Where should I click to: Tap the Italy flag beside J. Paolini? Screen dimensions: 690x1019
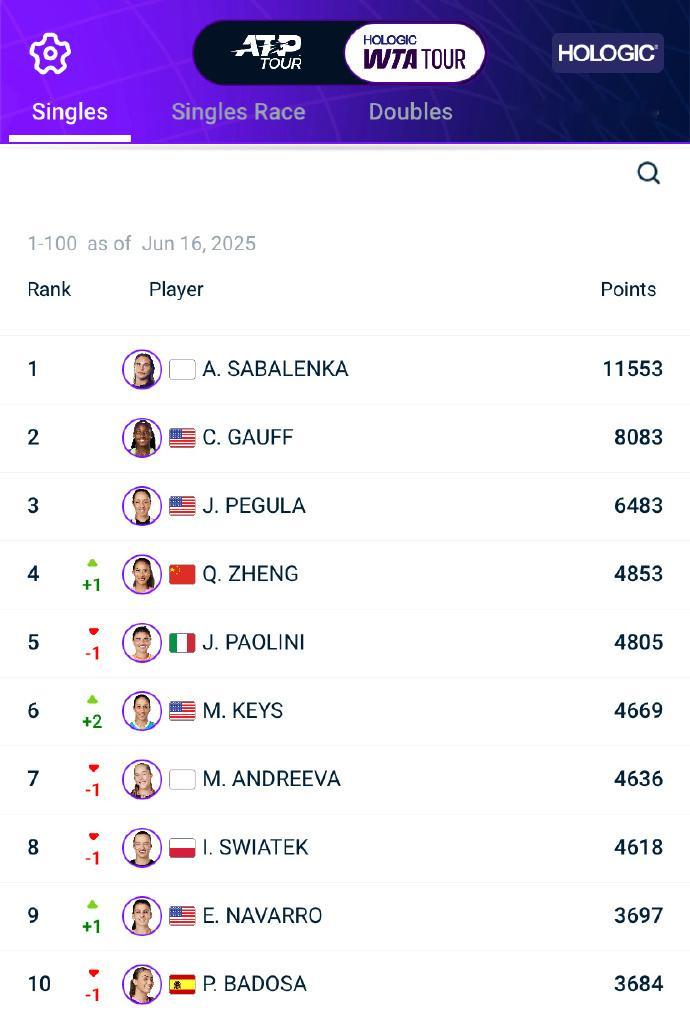182,643
